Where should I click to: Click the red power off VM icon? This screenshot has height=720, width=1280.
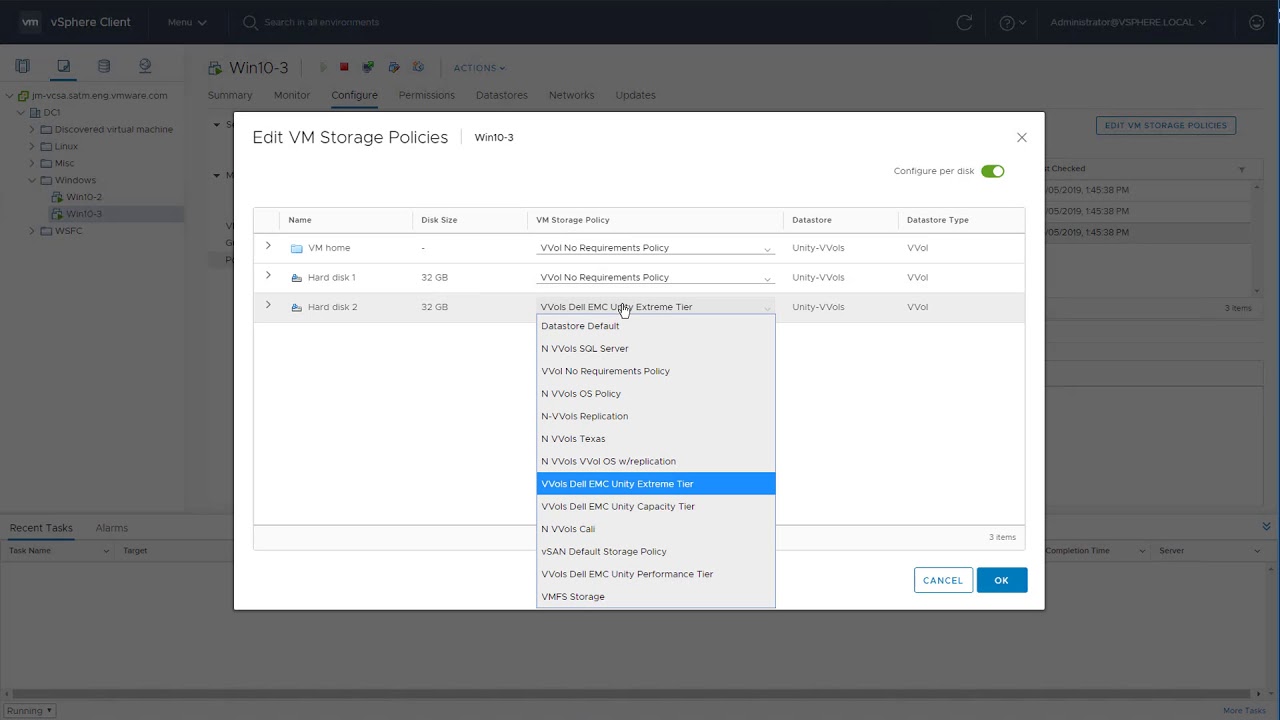[x=344, y=67]
